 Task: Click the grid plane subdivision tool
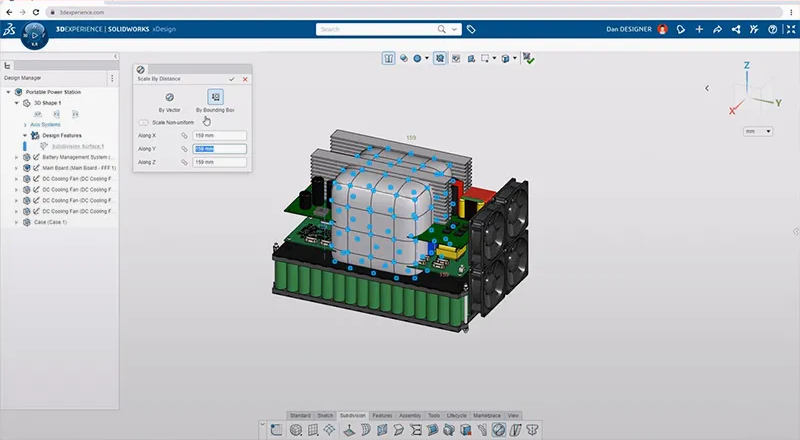click(313, 430)
